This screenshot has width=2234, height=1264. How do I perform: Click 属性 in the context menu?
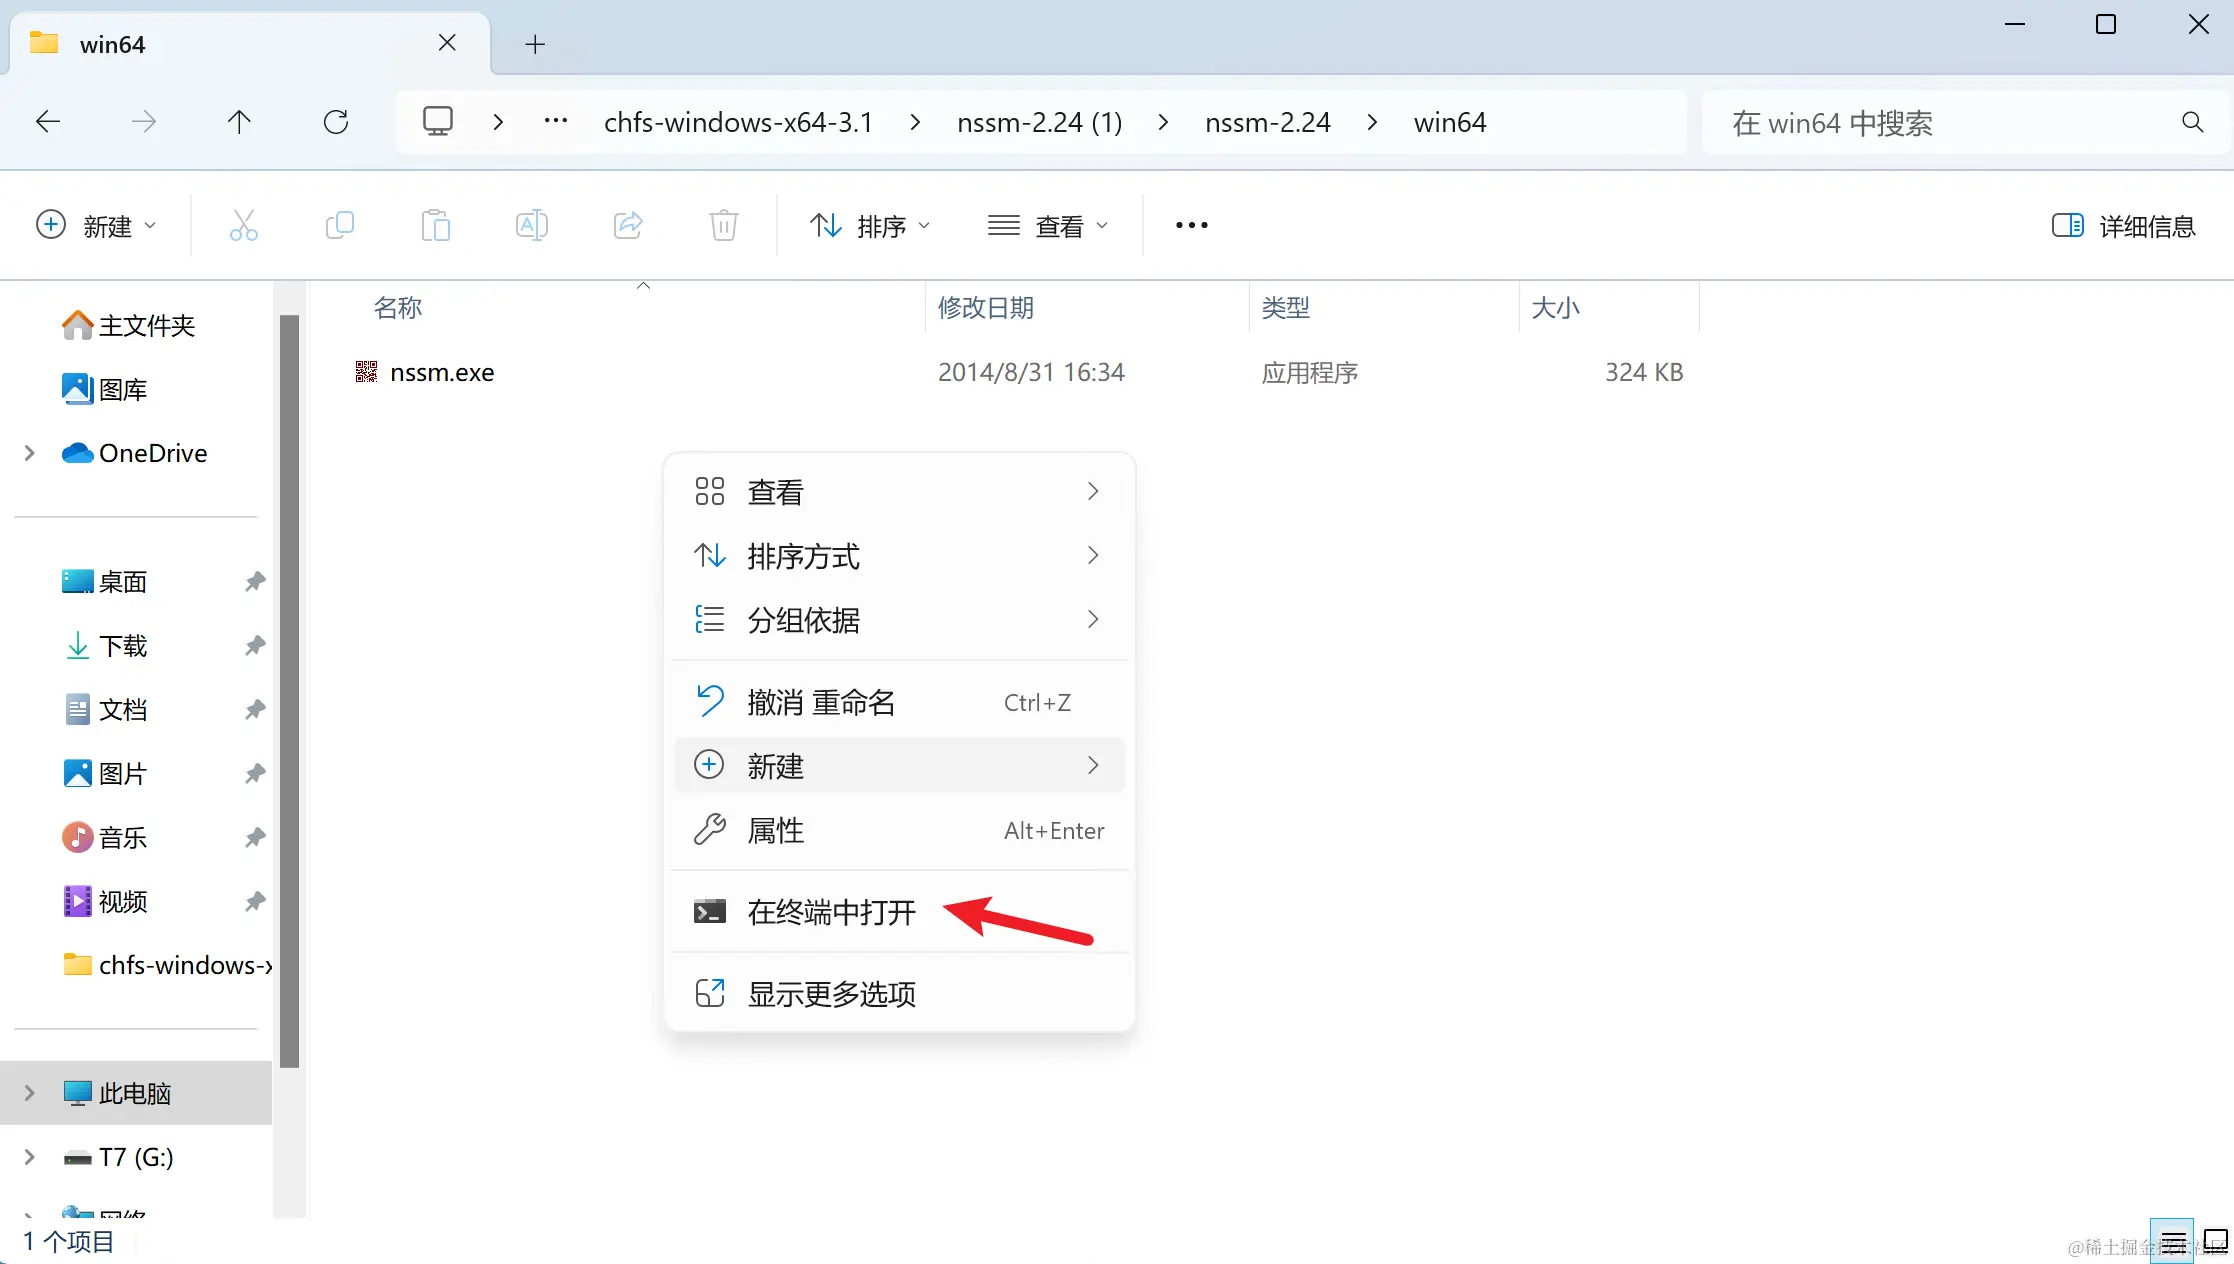coord(775,831)
